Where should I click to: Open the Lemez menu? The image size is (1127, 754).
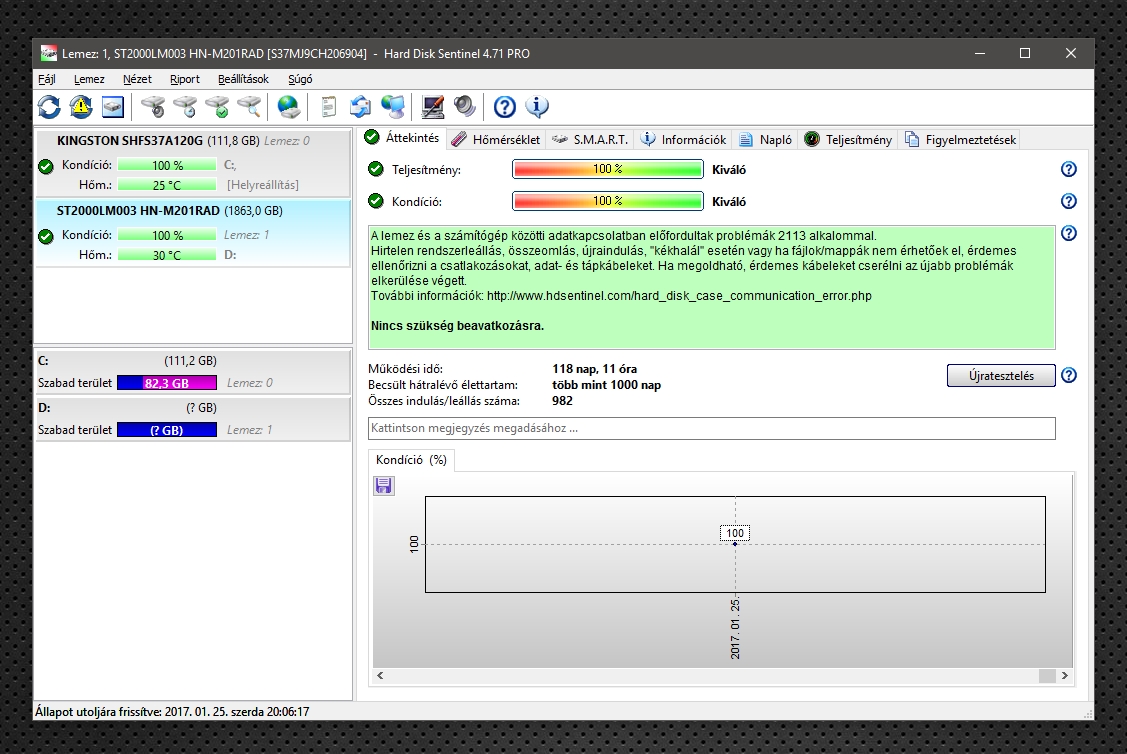[x=89, y=79]
